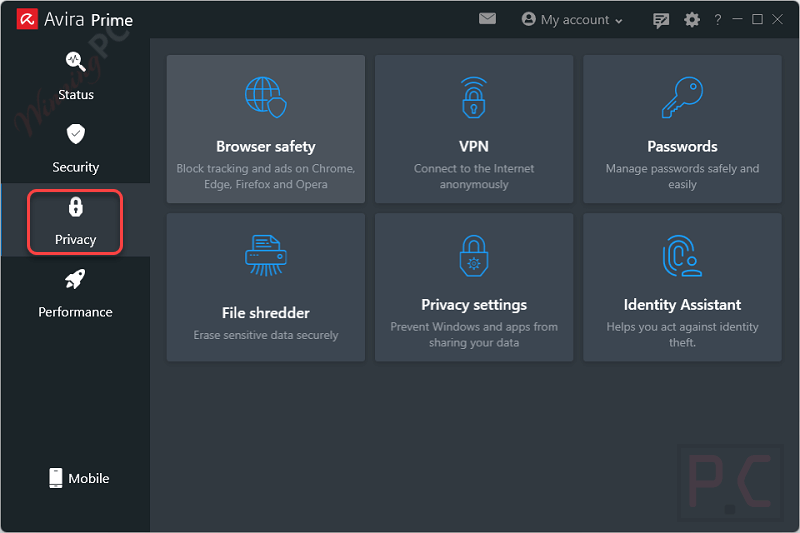This screenshot has height=533, width=800.
Task: Click the Avira logo in title bar
Action: coord(27,19)
